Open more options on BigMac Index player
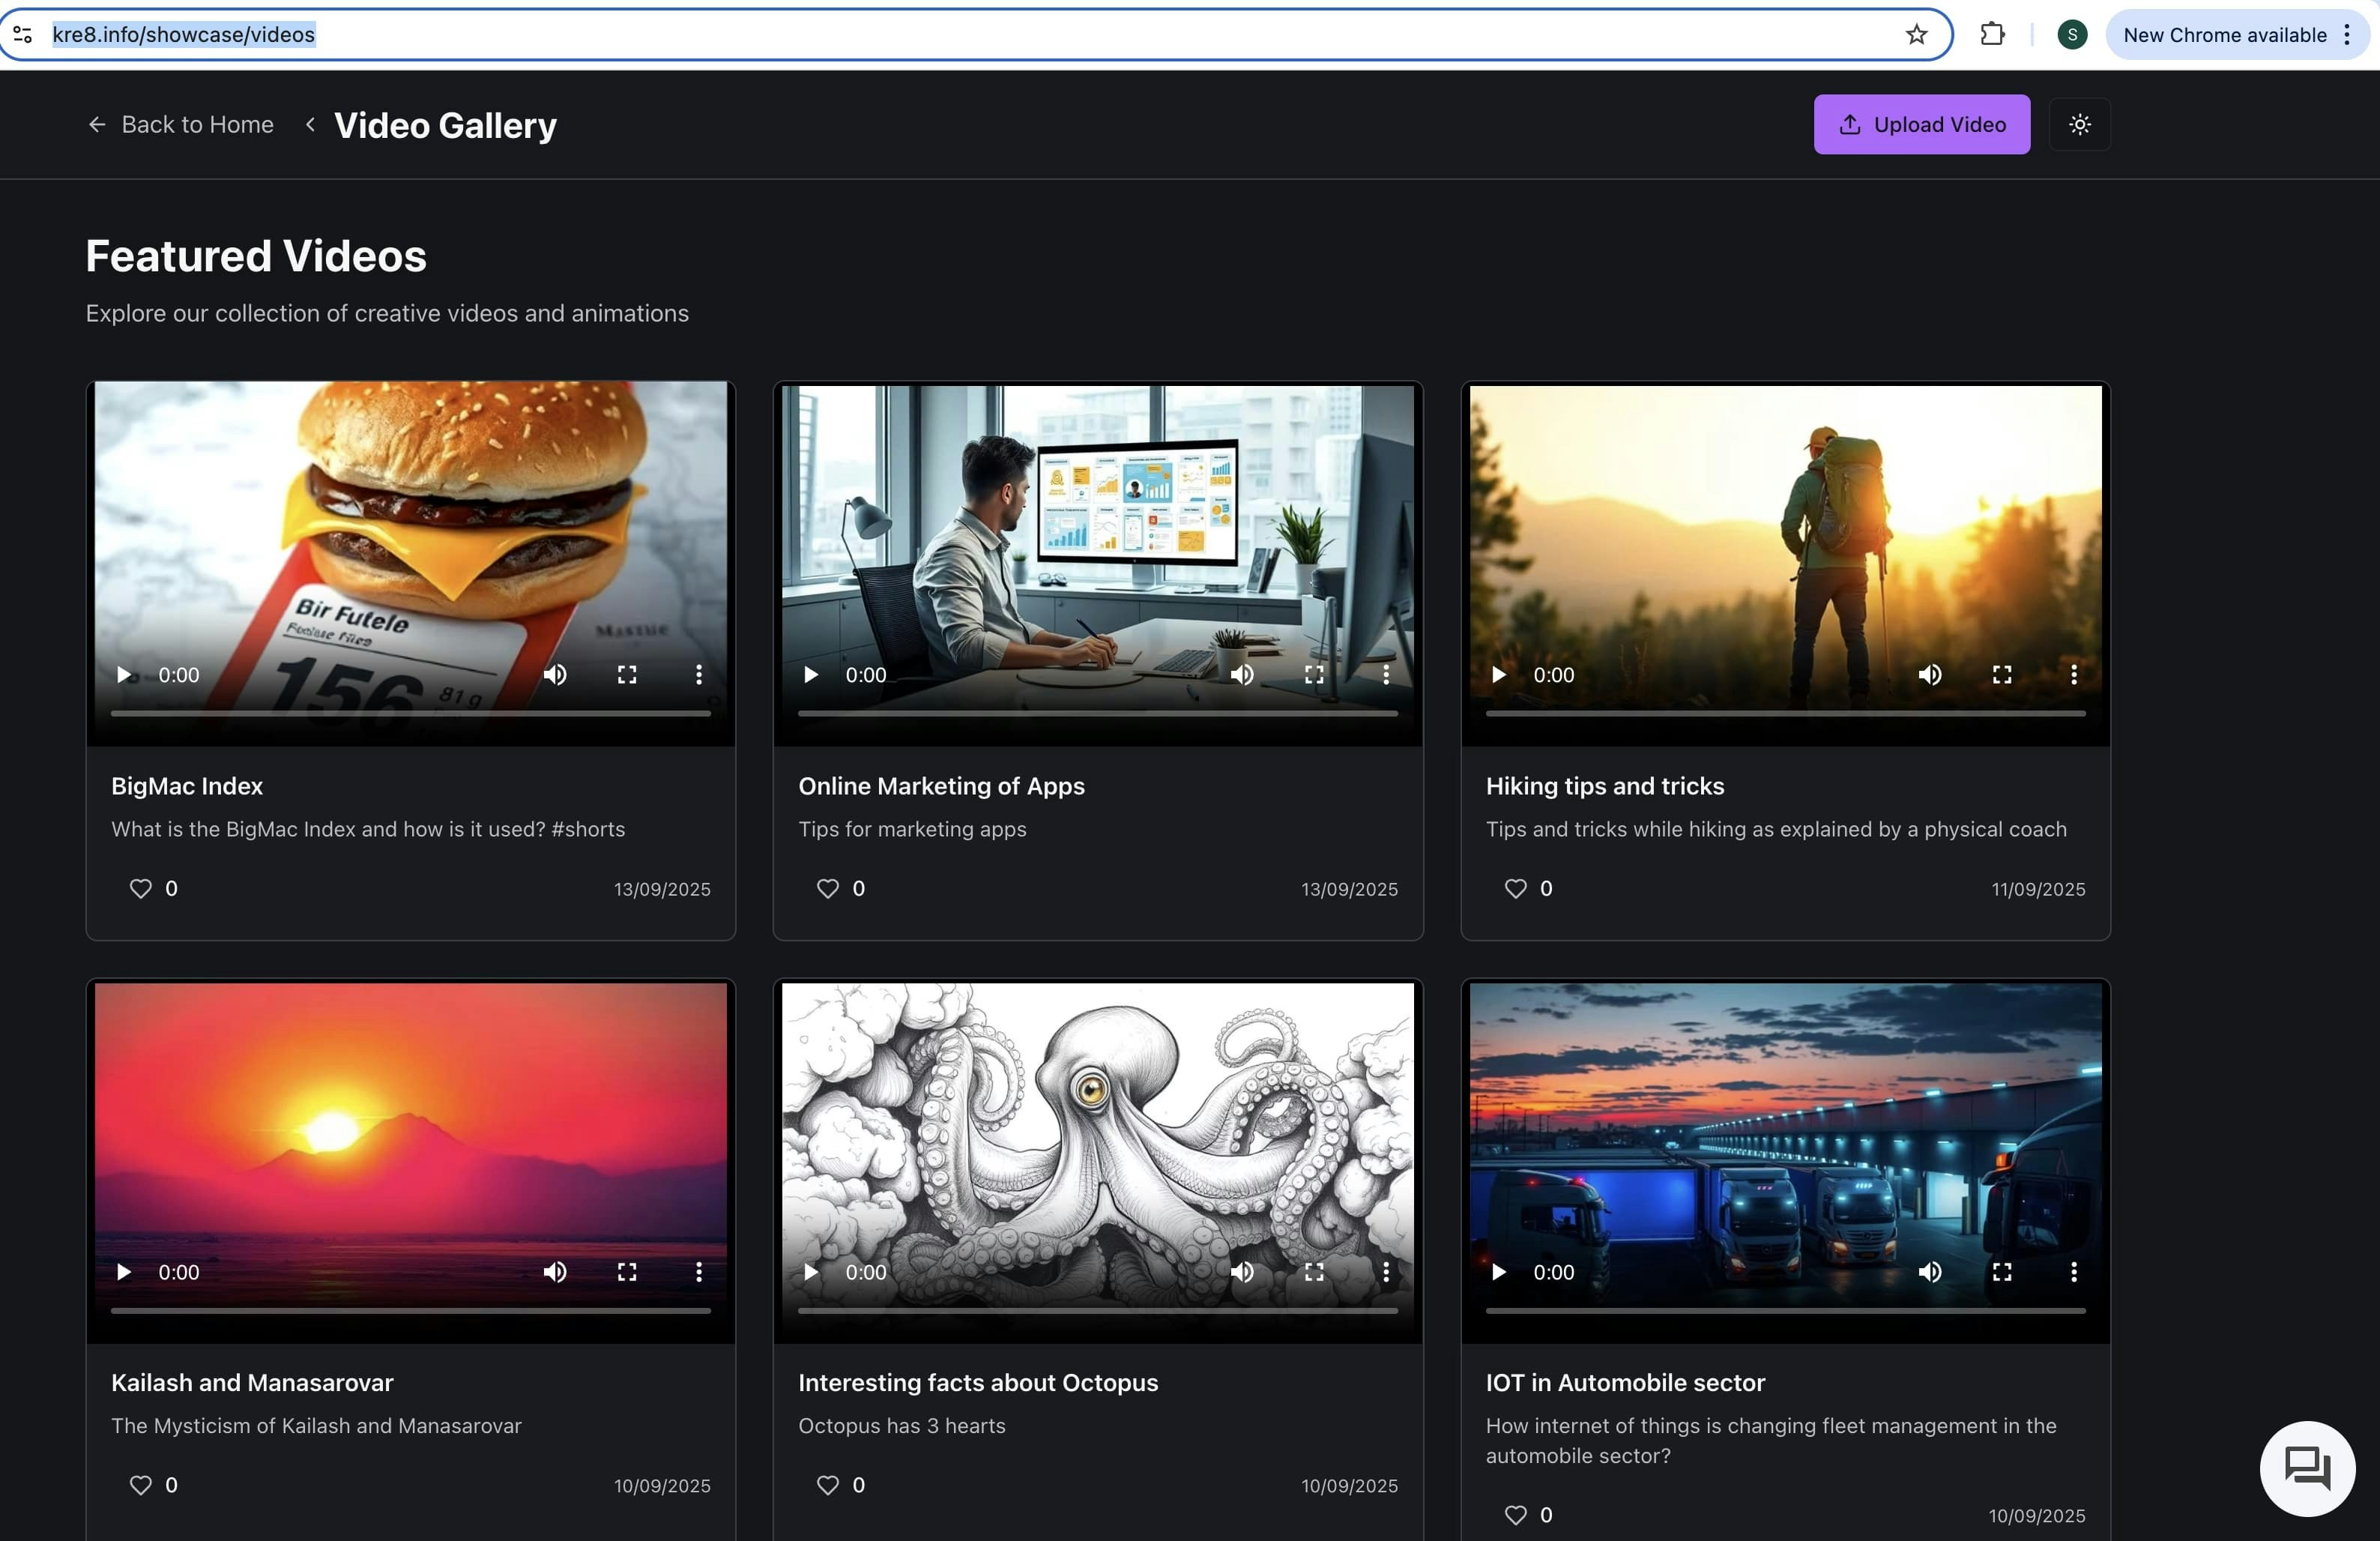The width and height of the screenshot is (2380, 1541). (698, 674)
